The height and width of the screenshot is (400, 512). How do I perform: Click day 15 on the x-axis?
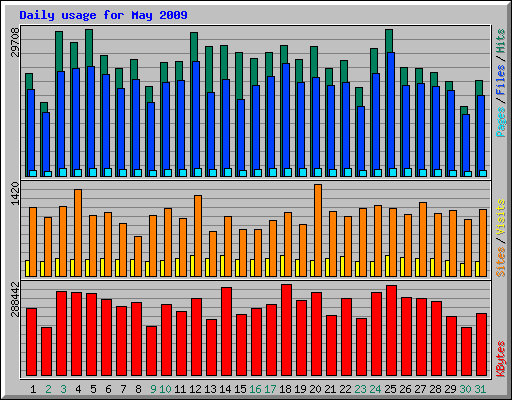(240, 389)
